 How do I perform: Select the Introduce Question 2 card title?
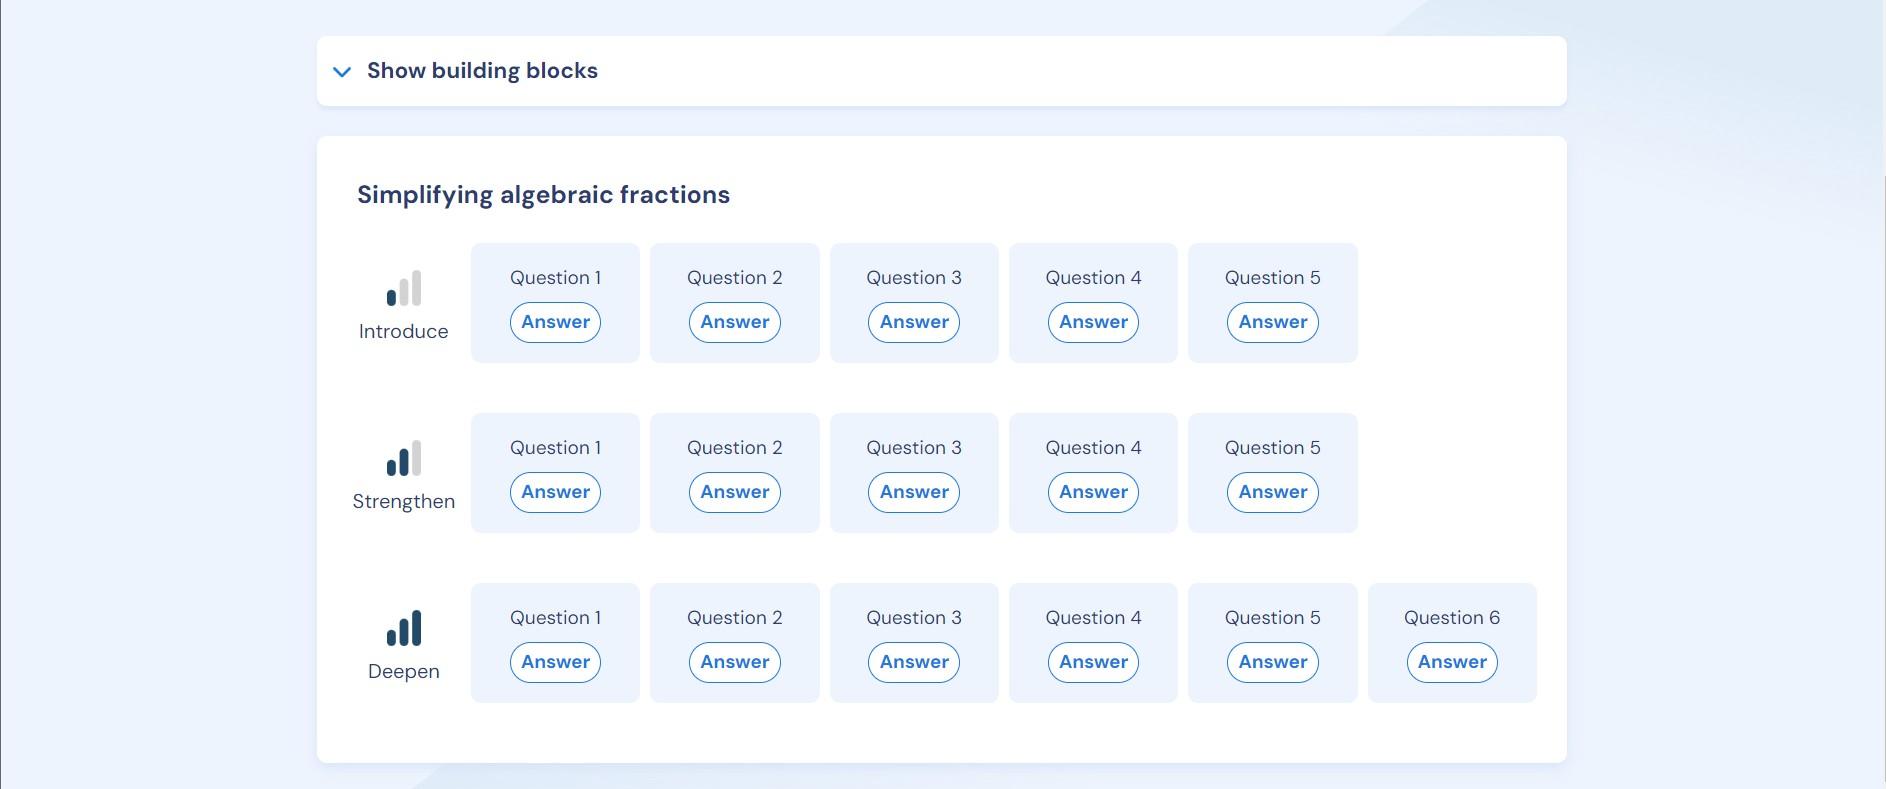pyautogui.click(x=735, y=278)
